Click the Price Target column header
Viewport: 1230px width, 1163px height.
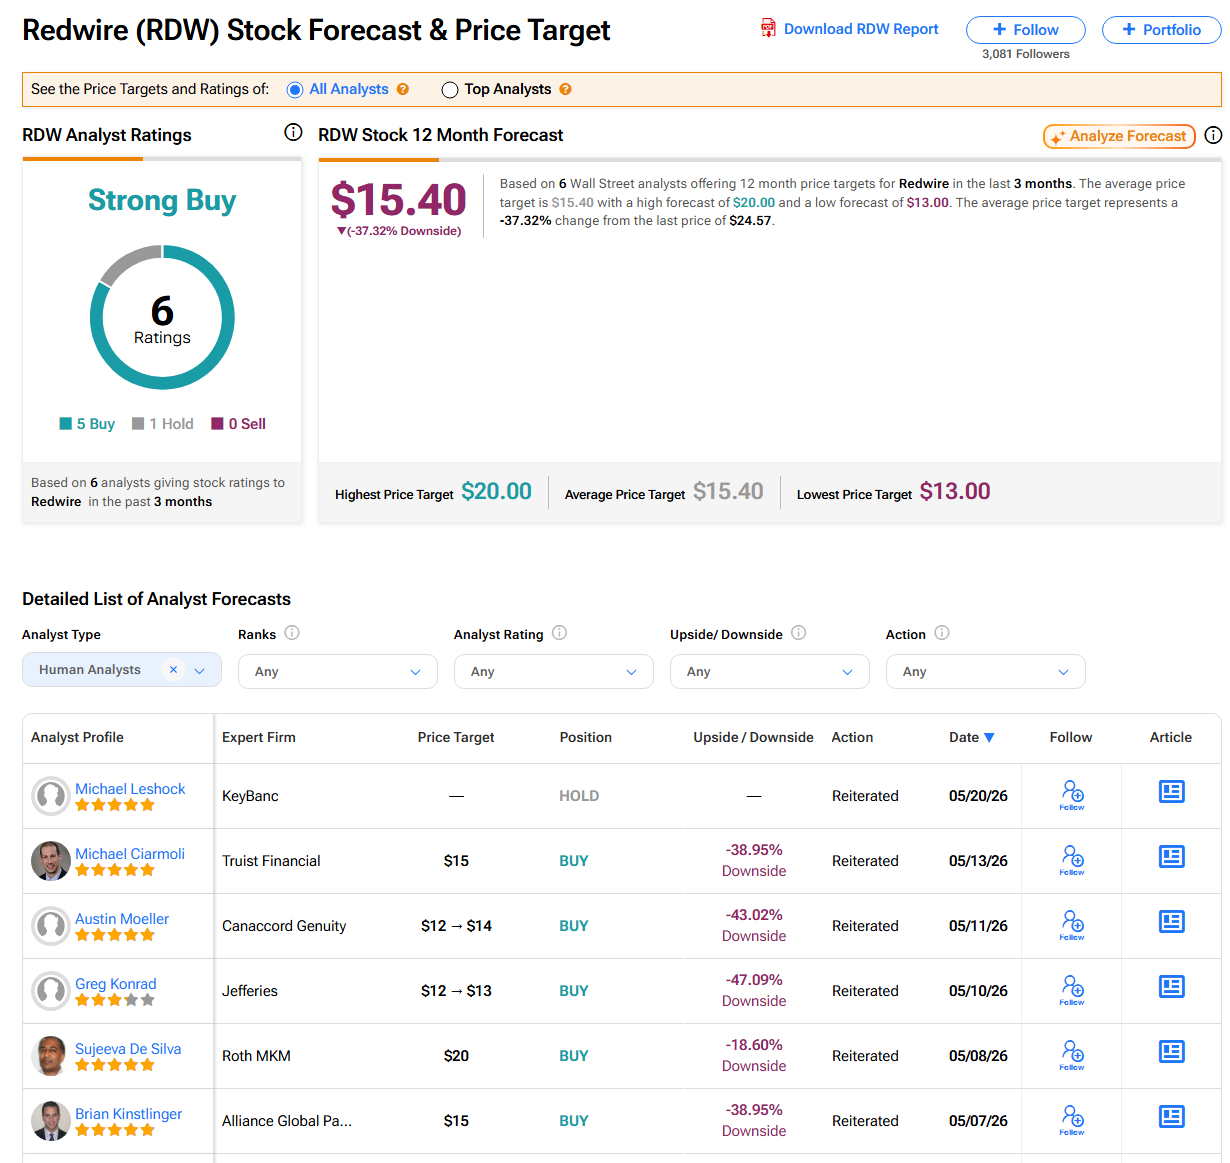(456, 737)
